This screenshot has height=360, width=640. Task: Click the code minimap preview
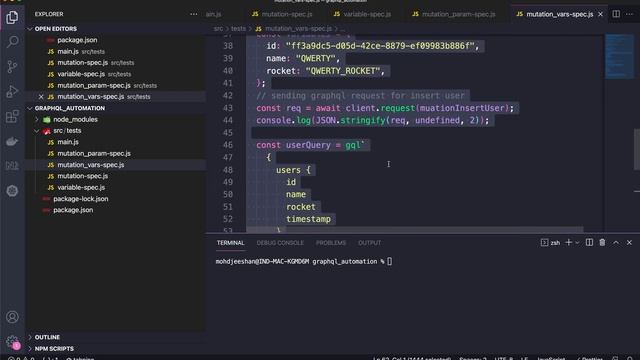tap(619, 56)
